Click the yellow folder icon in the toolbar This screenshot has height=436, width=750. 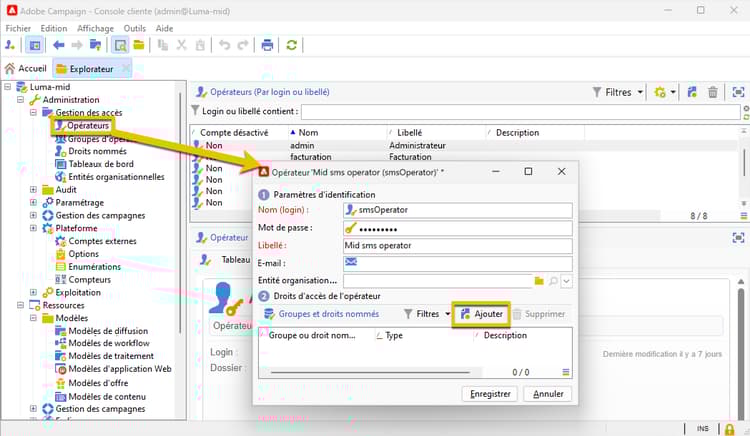pyautogui.click(x=139, y=45)
